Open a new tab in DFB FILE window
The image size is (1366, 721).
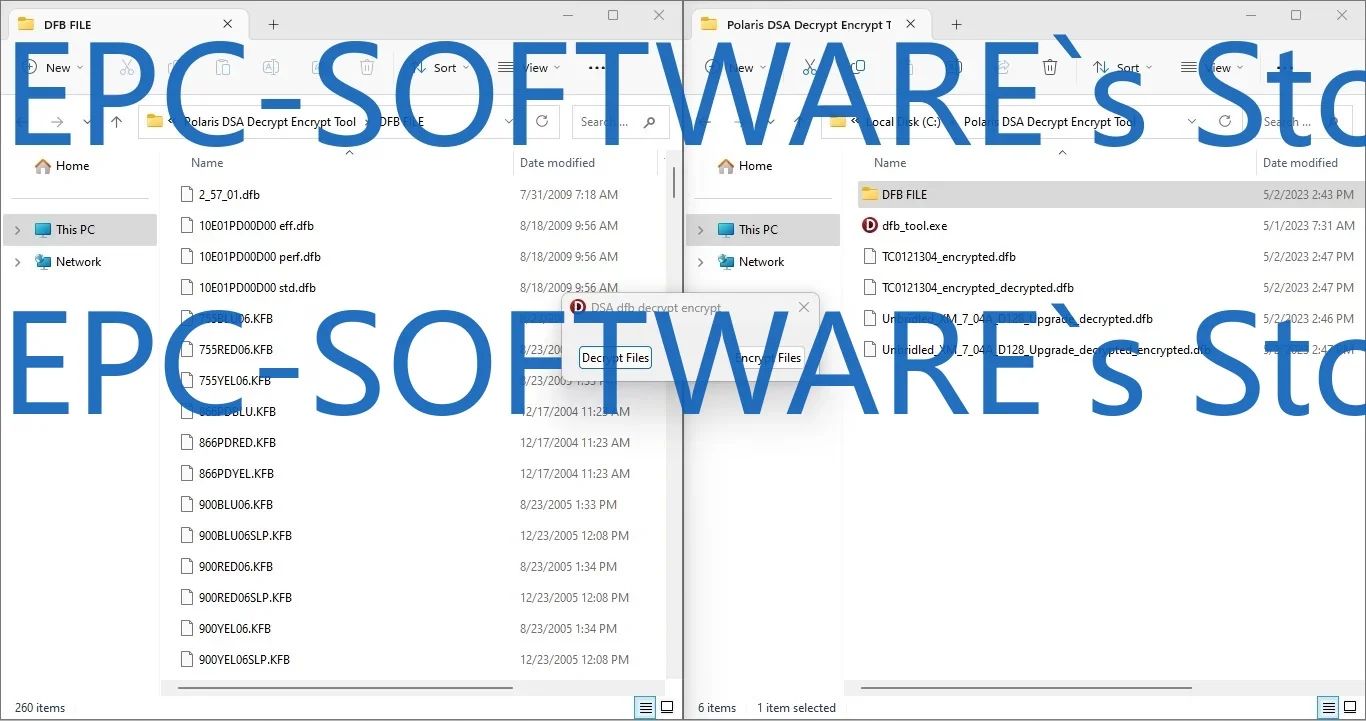tap(273, 25)
